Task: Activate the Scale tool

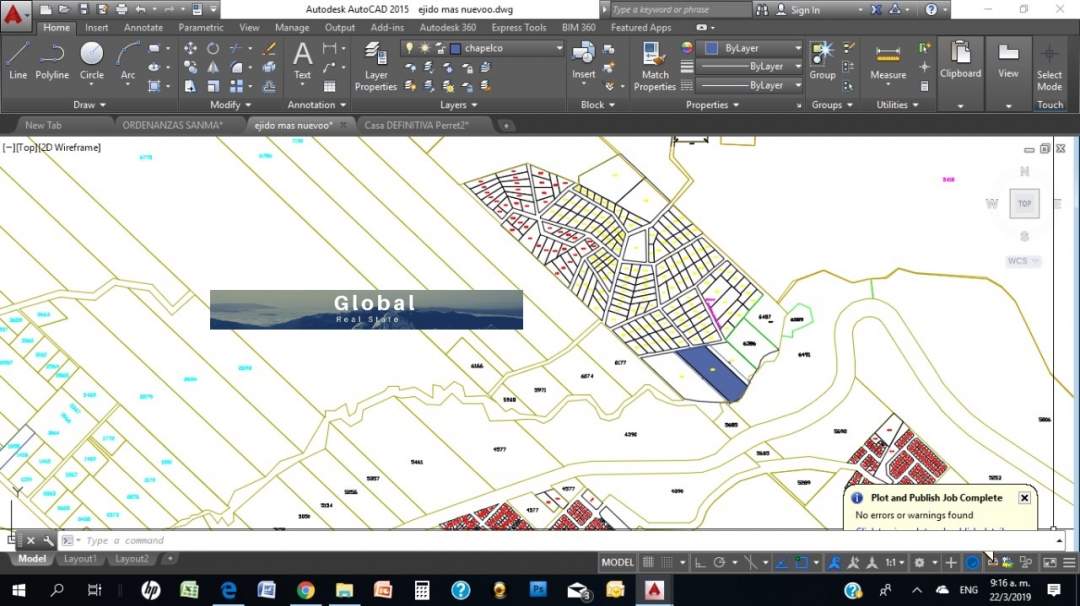Action: point(214,86)
